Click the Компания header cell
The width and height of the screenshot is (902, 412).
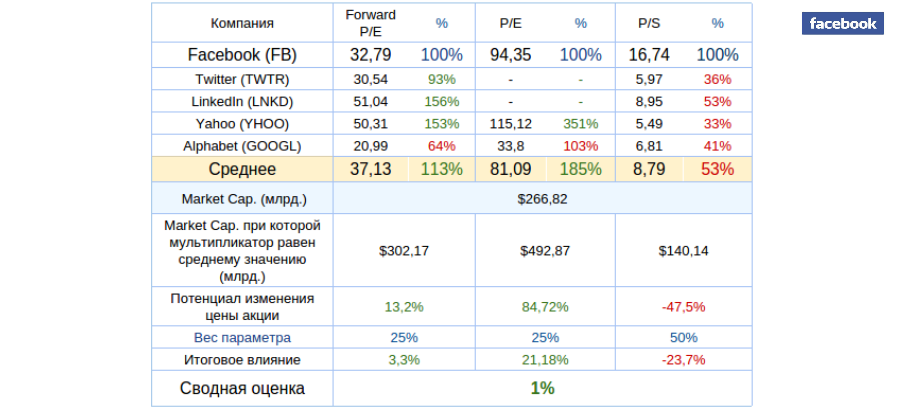click(242, 23)
